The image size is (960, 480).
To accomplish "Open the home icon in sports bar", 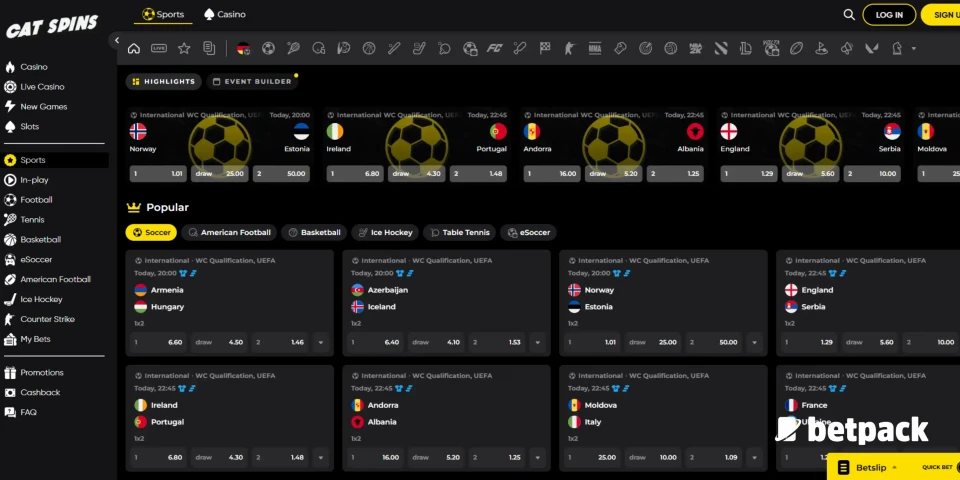I will (x=134, y=48).
